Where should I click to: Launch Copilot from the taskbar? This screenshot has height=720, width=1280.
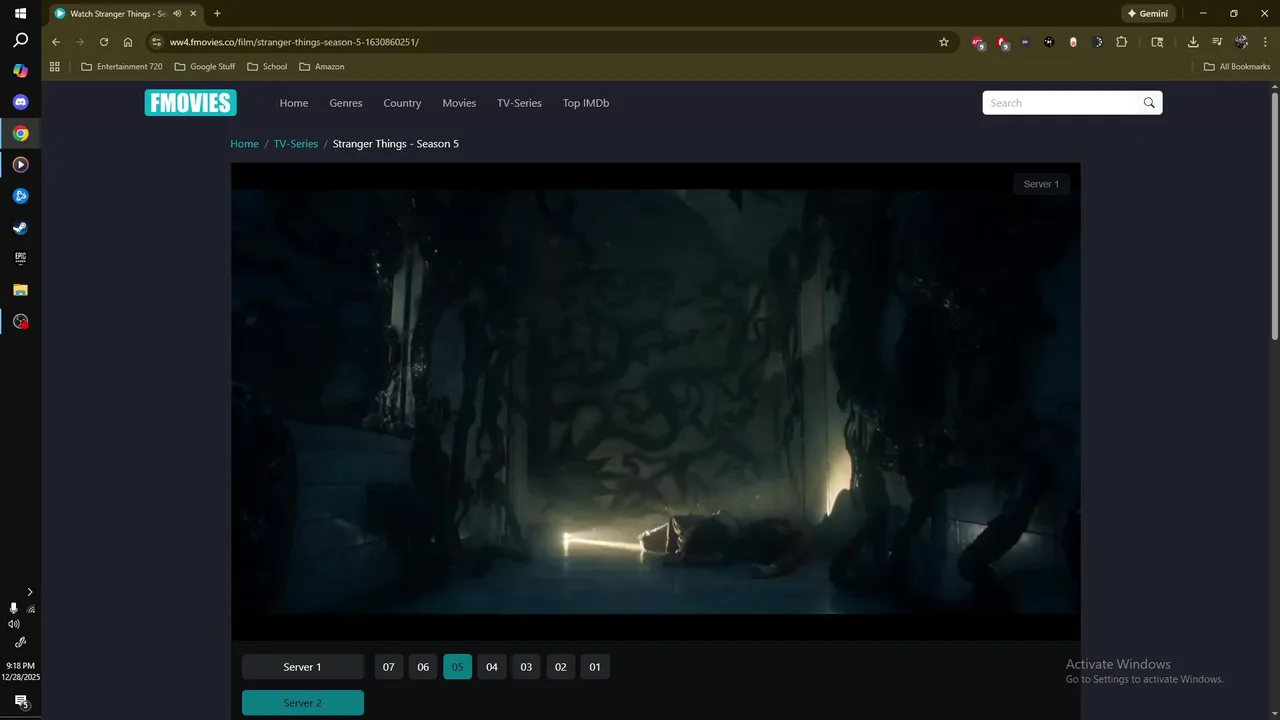20,71
